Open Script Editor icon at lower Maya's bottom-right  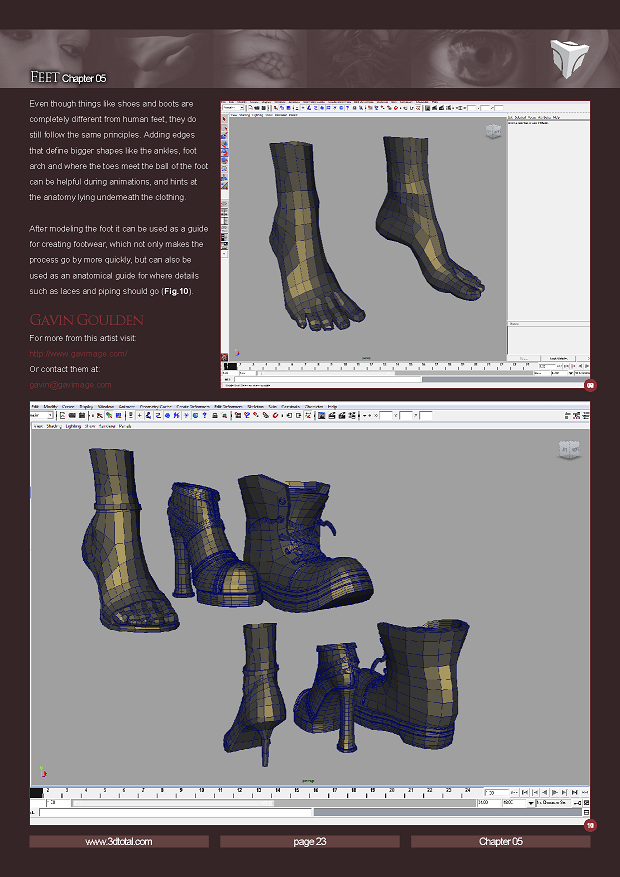(x=586, y=813)
